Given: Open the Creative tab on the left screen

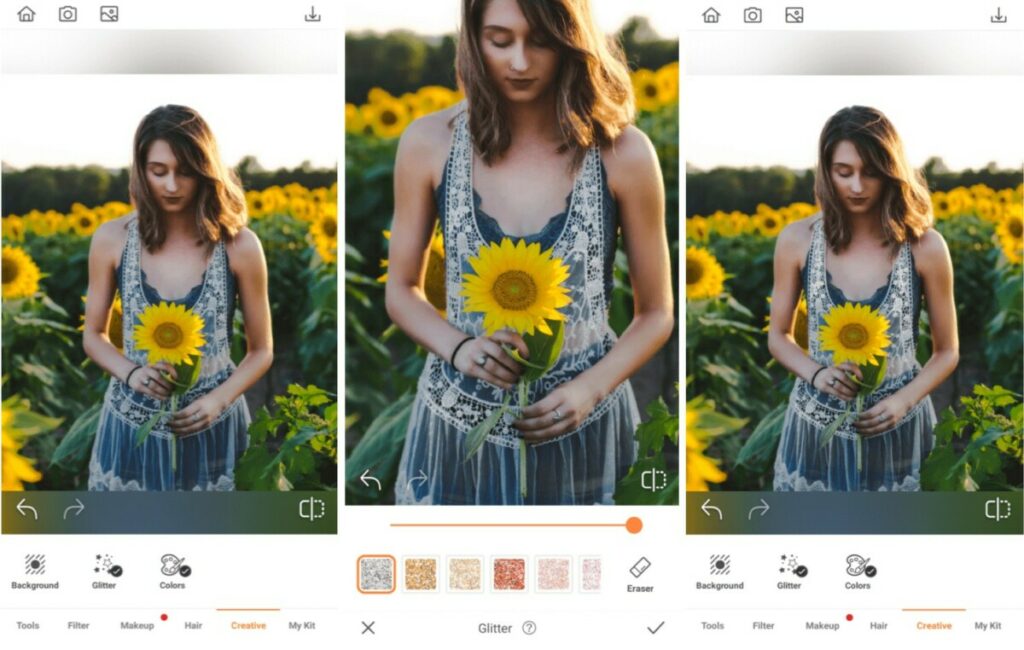Looking at the screenshot, I should (x=248, y=625).
